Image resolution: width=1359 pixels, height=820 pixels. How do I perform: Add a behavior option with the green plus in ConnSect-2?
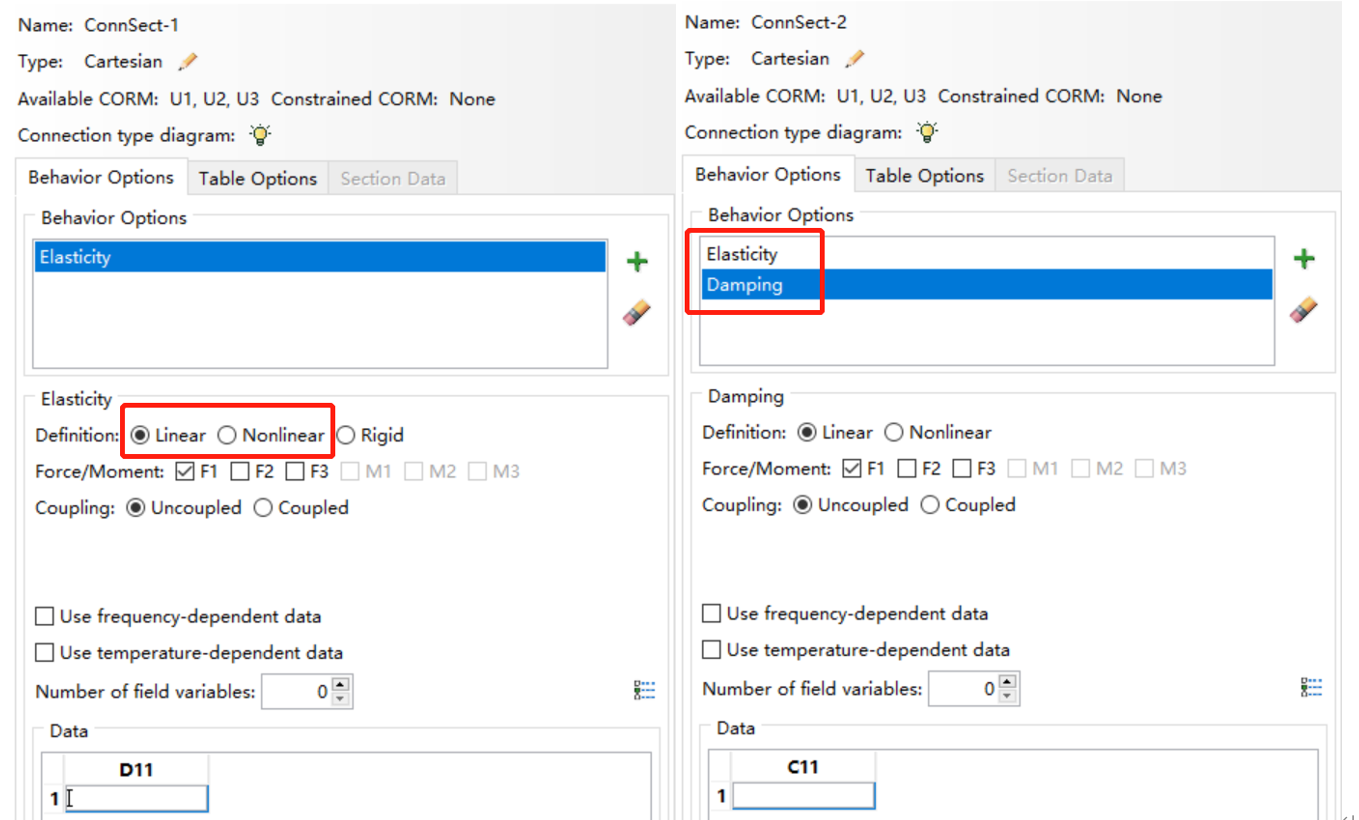1304,259
